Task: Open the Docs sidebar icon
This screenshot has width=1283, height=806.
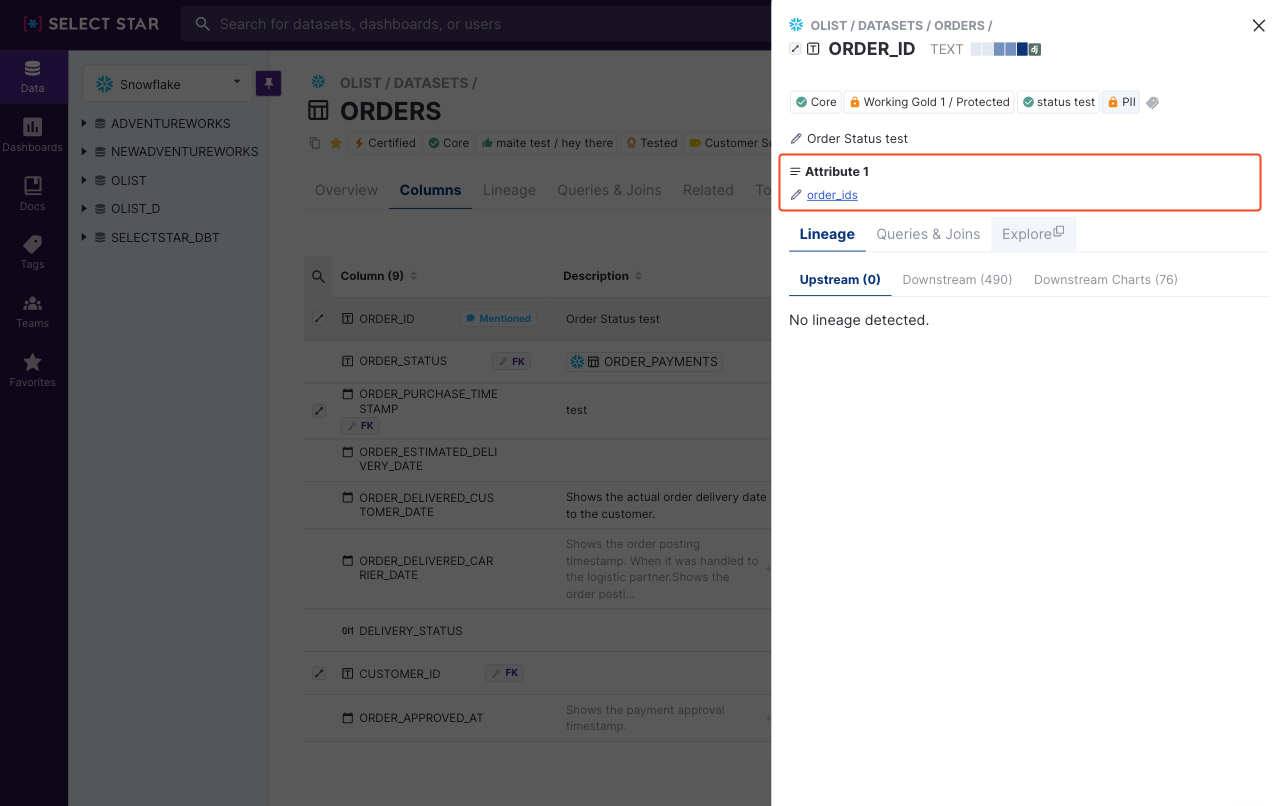Action: pyautogui.click(x=32, y=193)
